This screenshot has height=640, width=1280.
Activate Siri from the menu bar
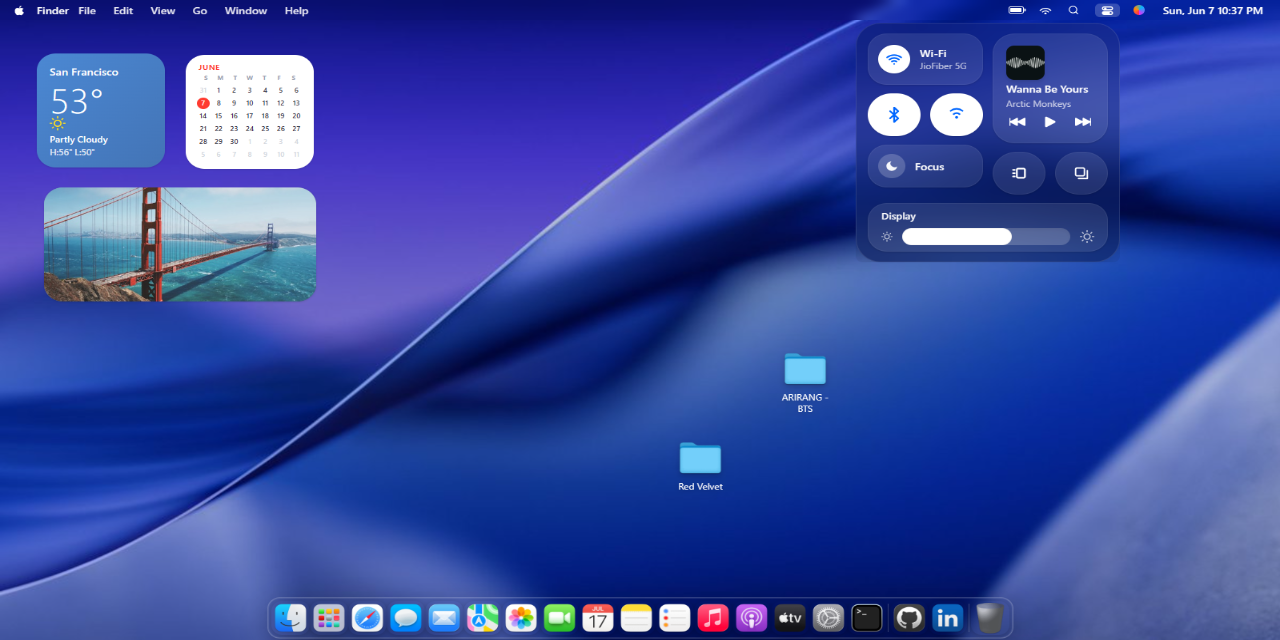[1139, 10]
